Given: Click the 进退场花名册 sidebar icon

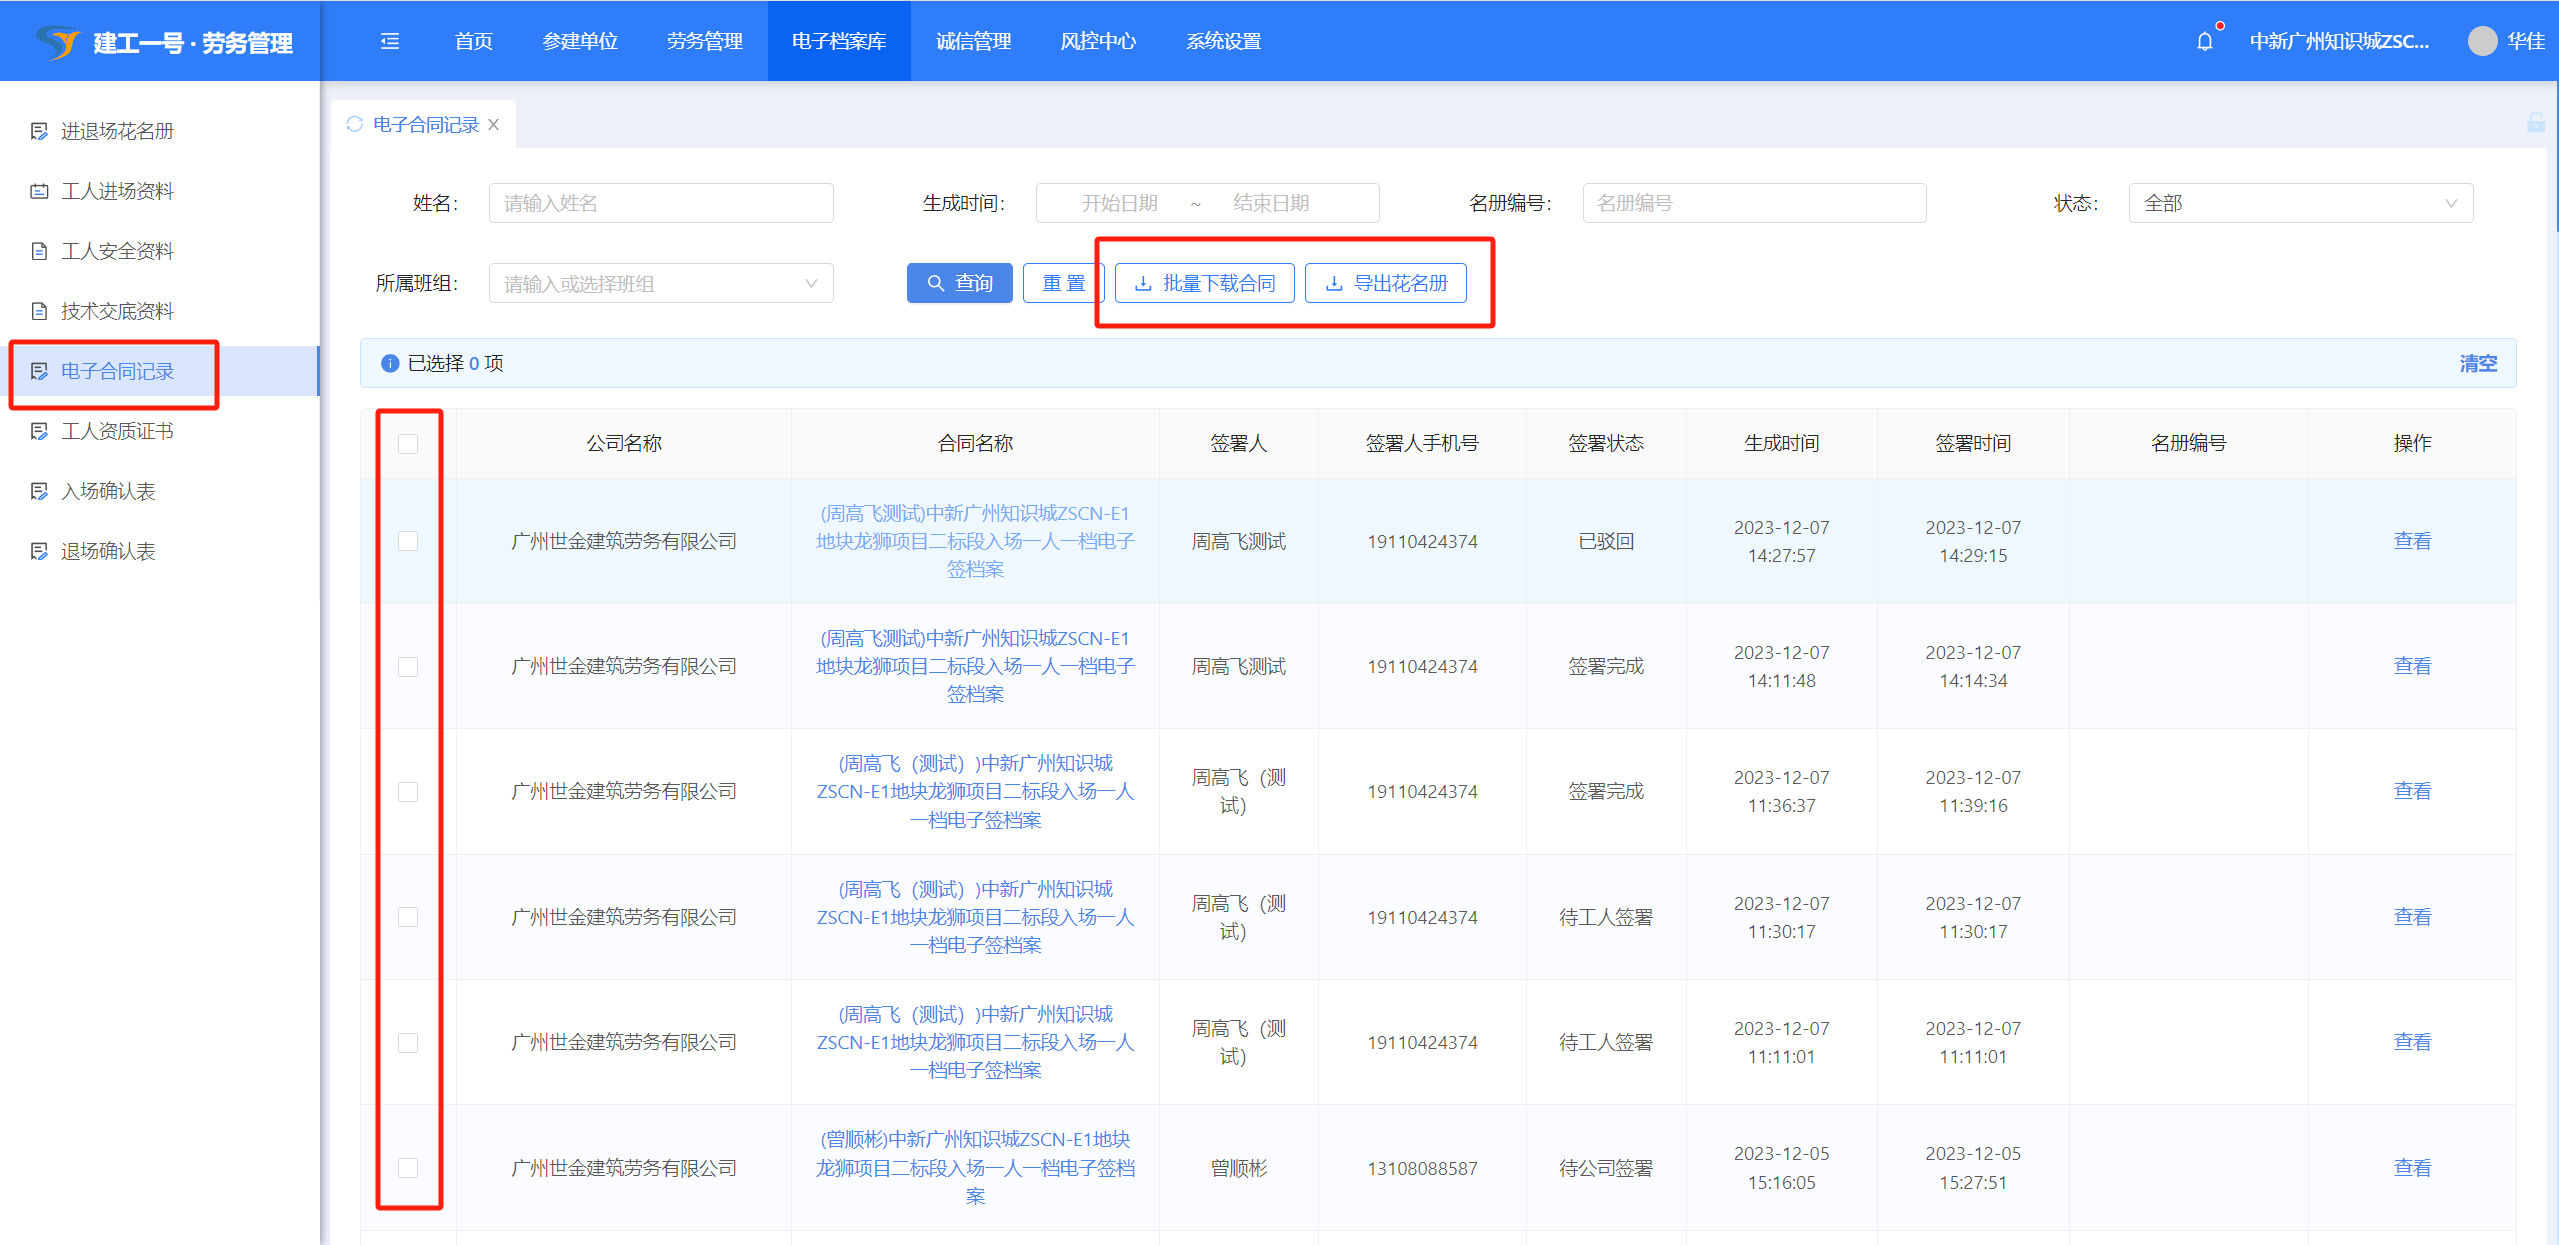Looking at the screenshot, I should pos(39,131).
